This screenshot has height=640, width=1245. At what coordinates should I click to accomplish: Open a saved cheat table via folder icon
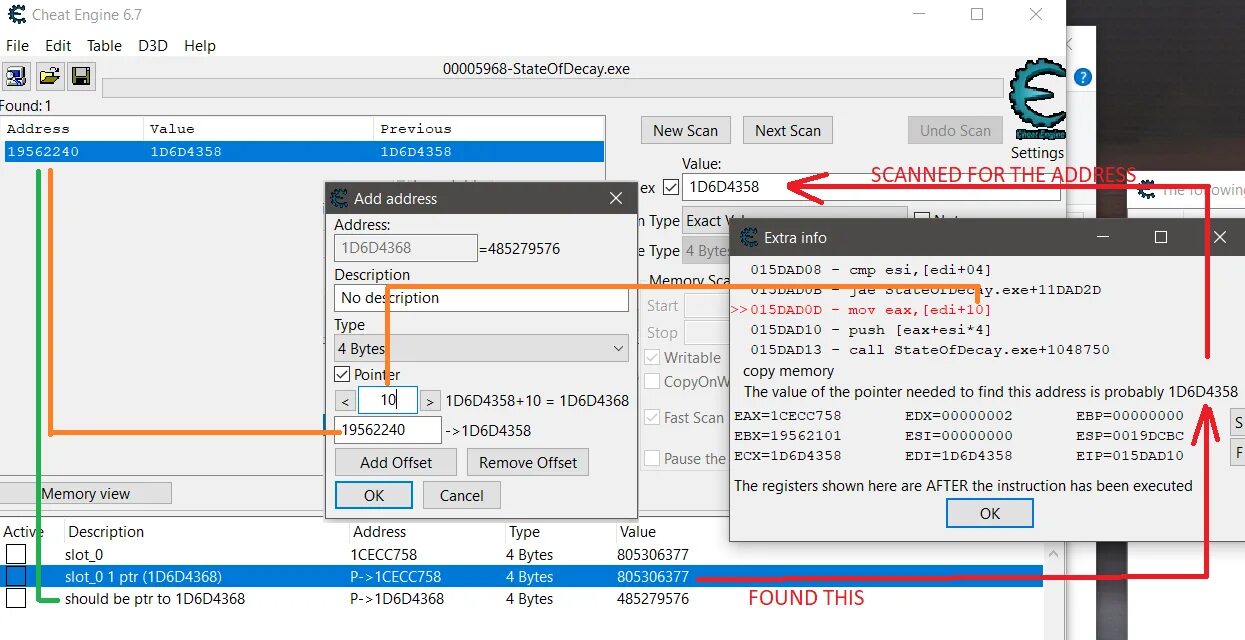(48, 76)
